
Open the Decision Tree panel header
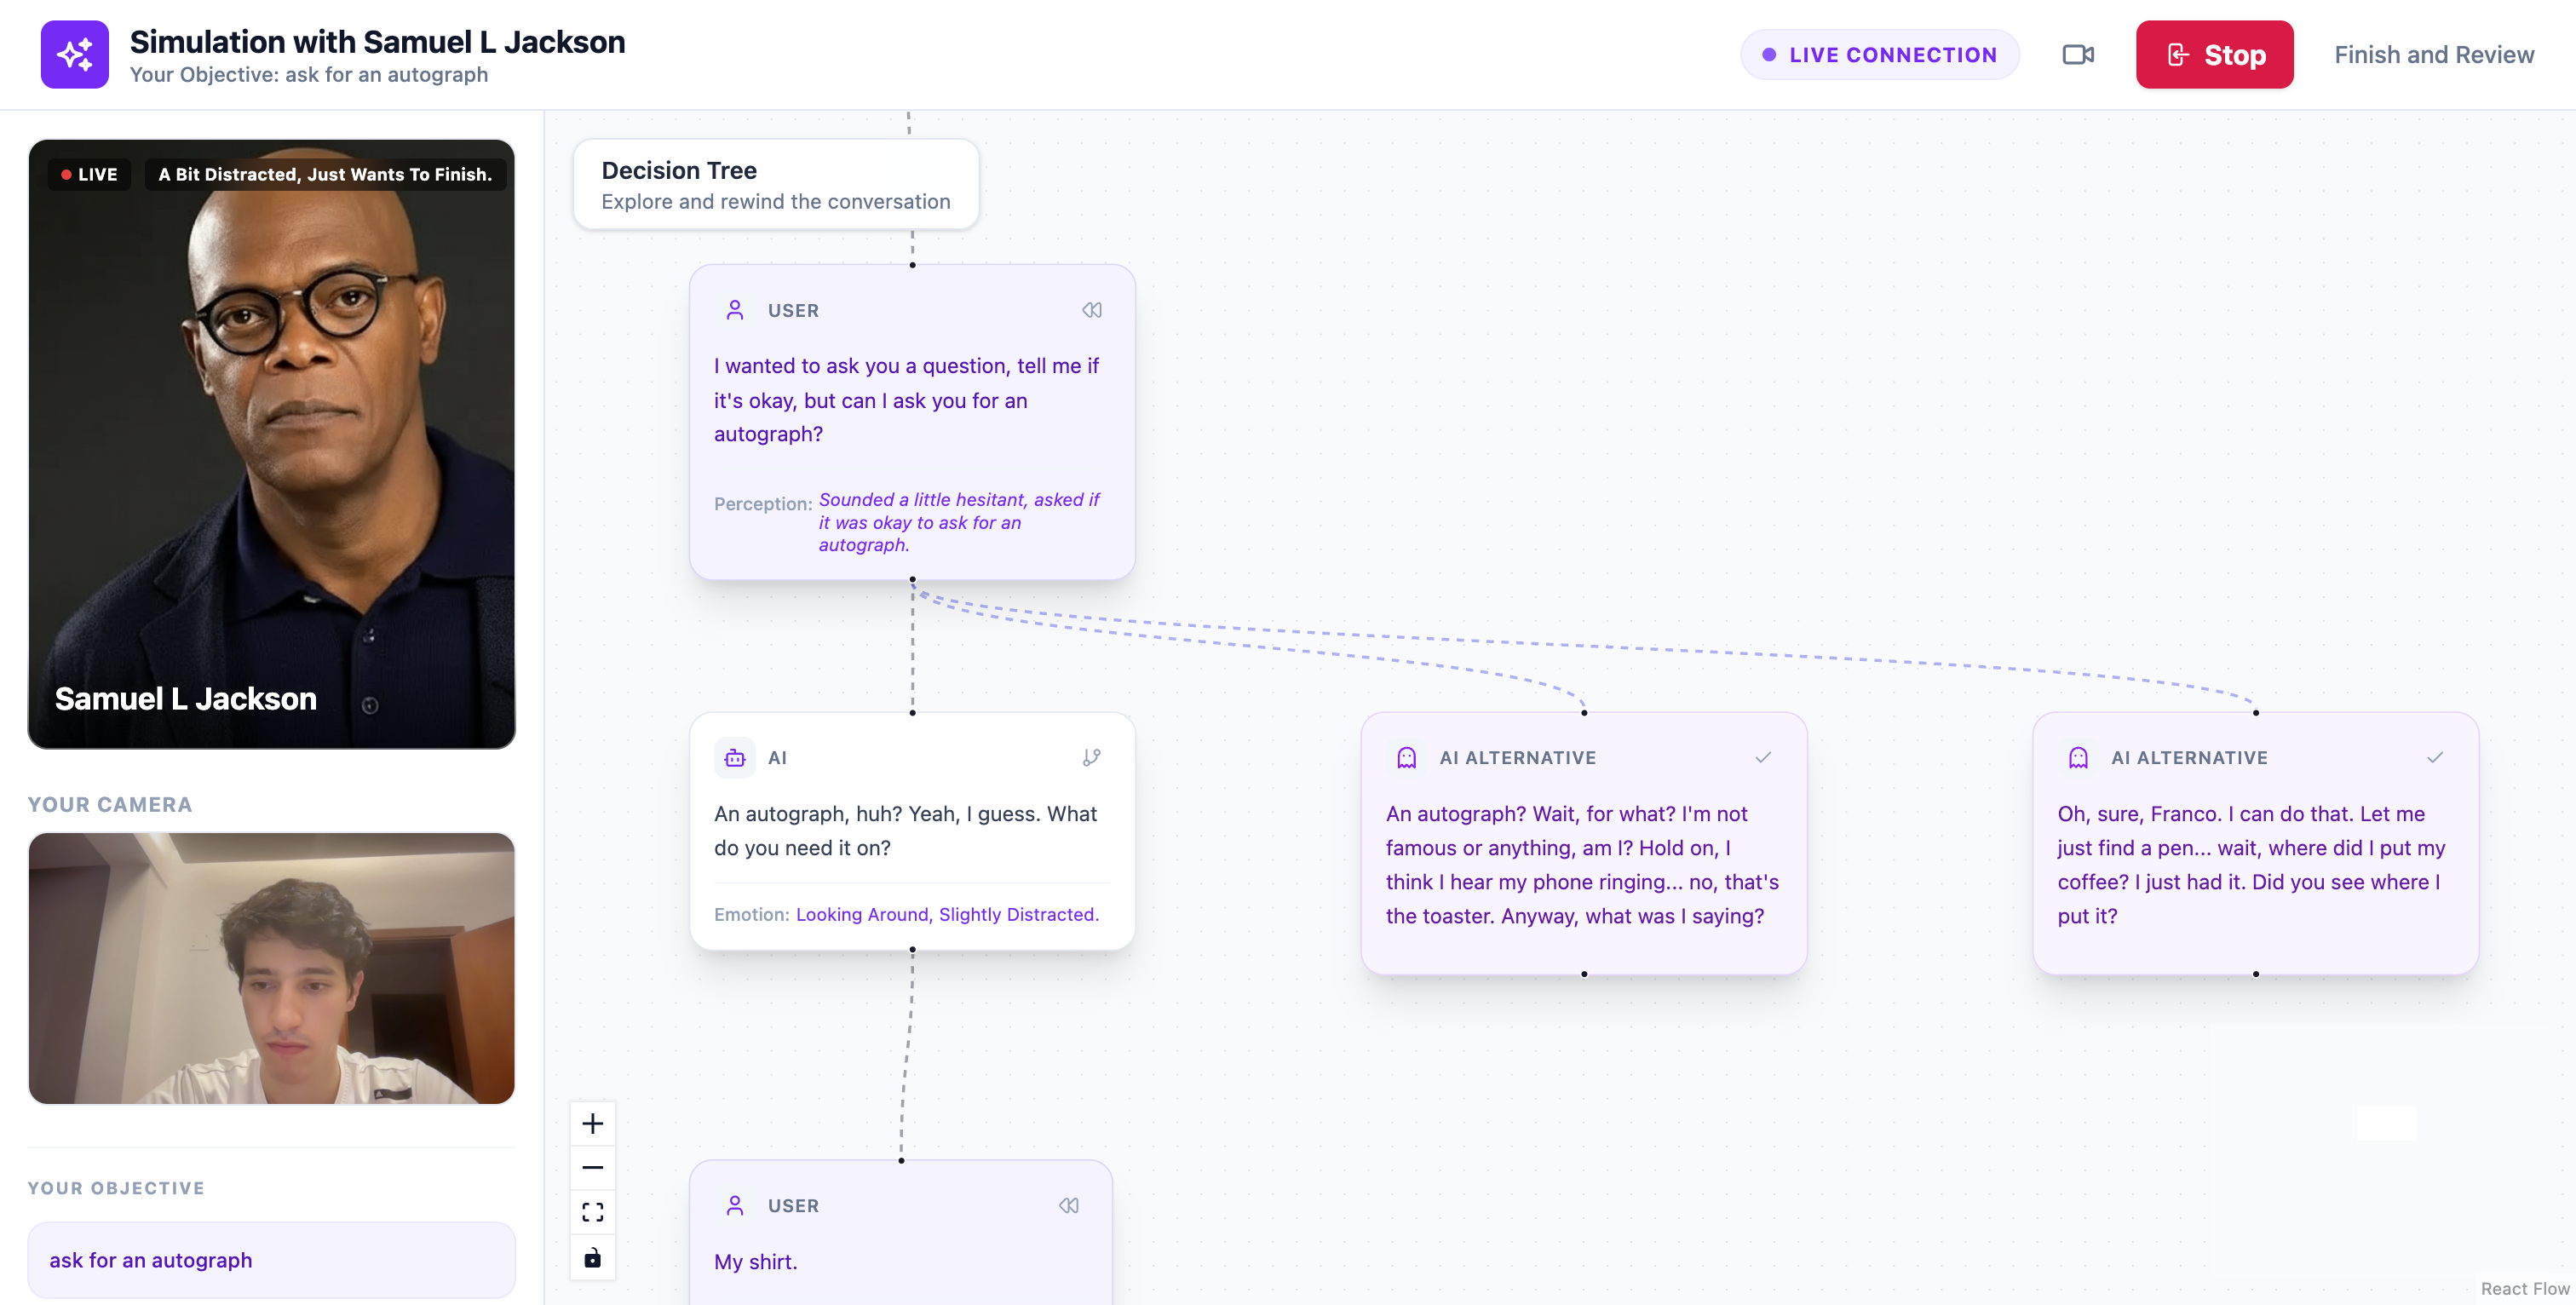click(x=775, y=185)
